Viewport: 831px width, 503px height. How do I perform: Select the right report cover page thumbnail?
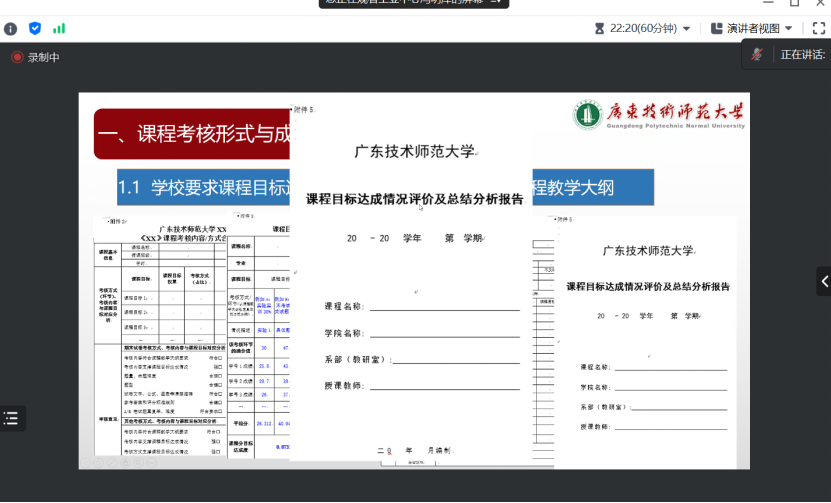(646, 340)
